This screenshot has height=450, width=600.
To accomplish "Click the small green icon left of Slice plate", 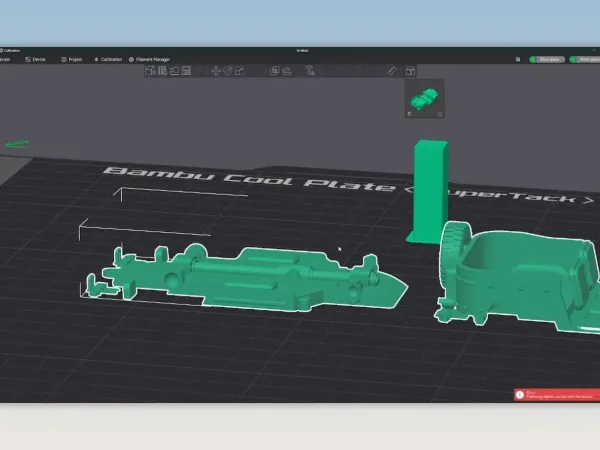I will (x=518, y=59).
